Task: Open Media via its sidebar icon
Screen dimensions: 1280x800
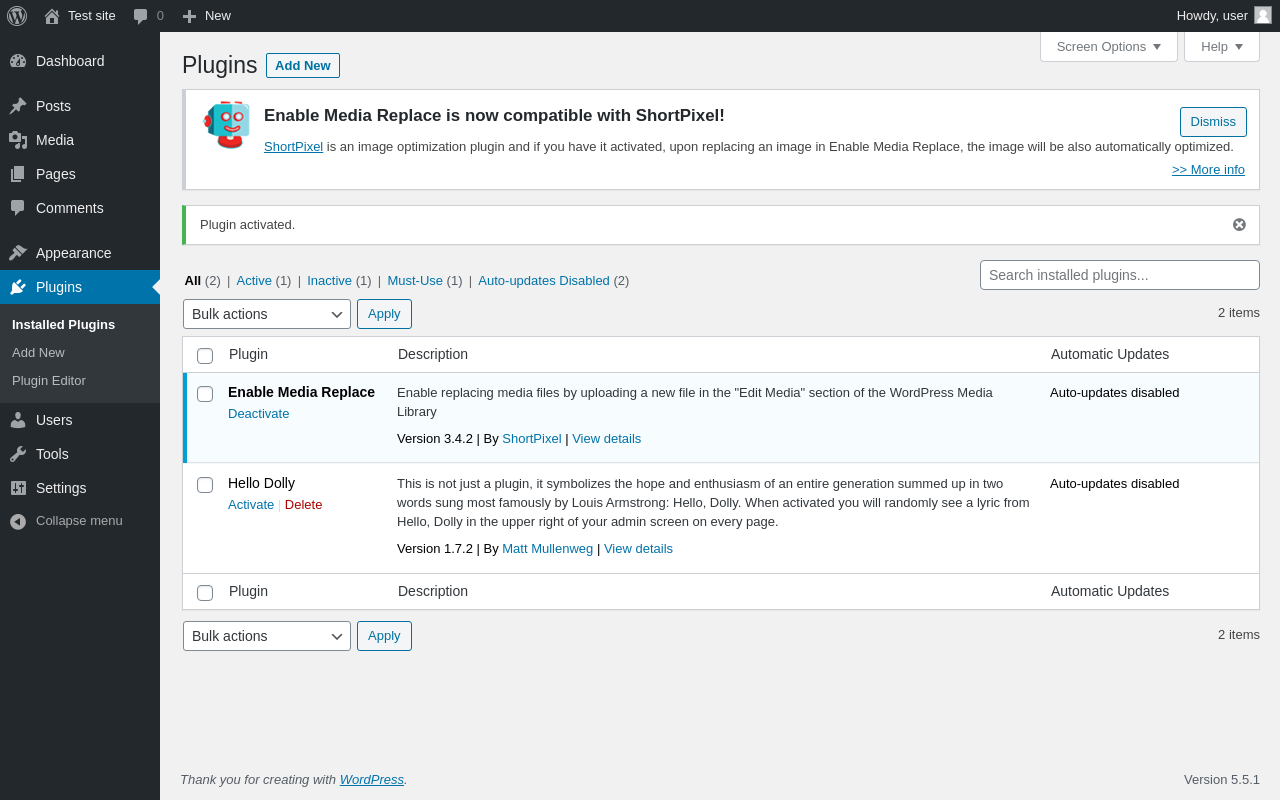Action: (18, 140)
